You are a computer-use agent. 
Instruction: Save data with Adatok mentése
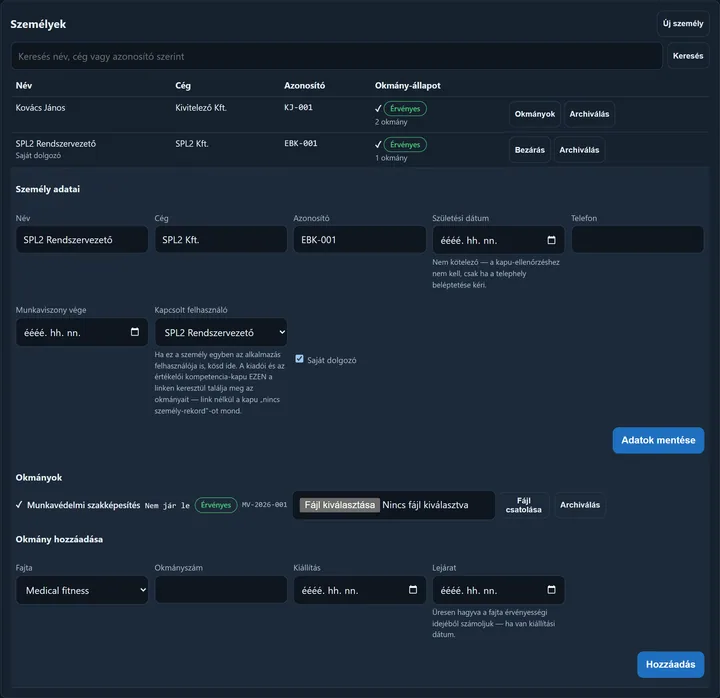[x=658, y=440]
